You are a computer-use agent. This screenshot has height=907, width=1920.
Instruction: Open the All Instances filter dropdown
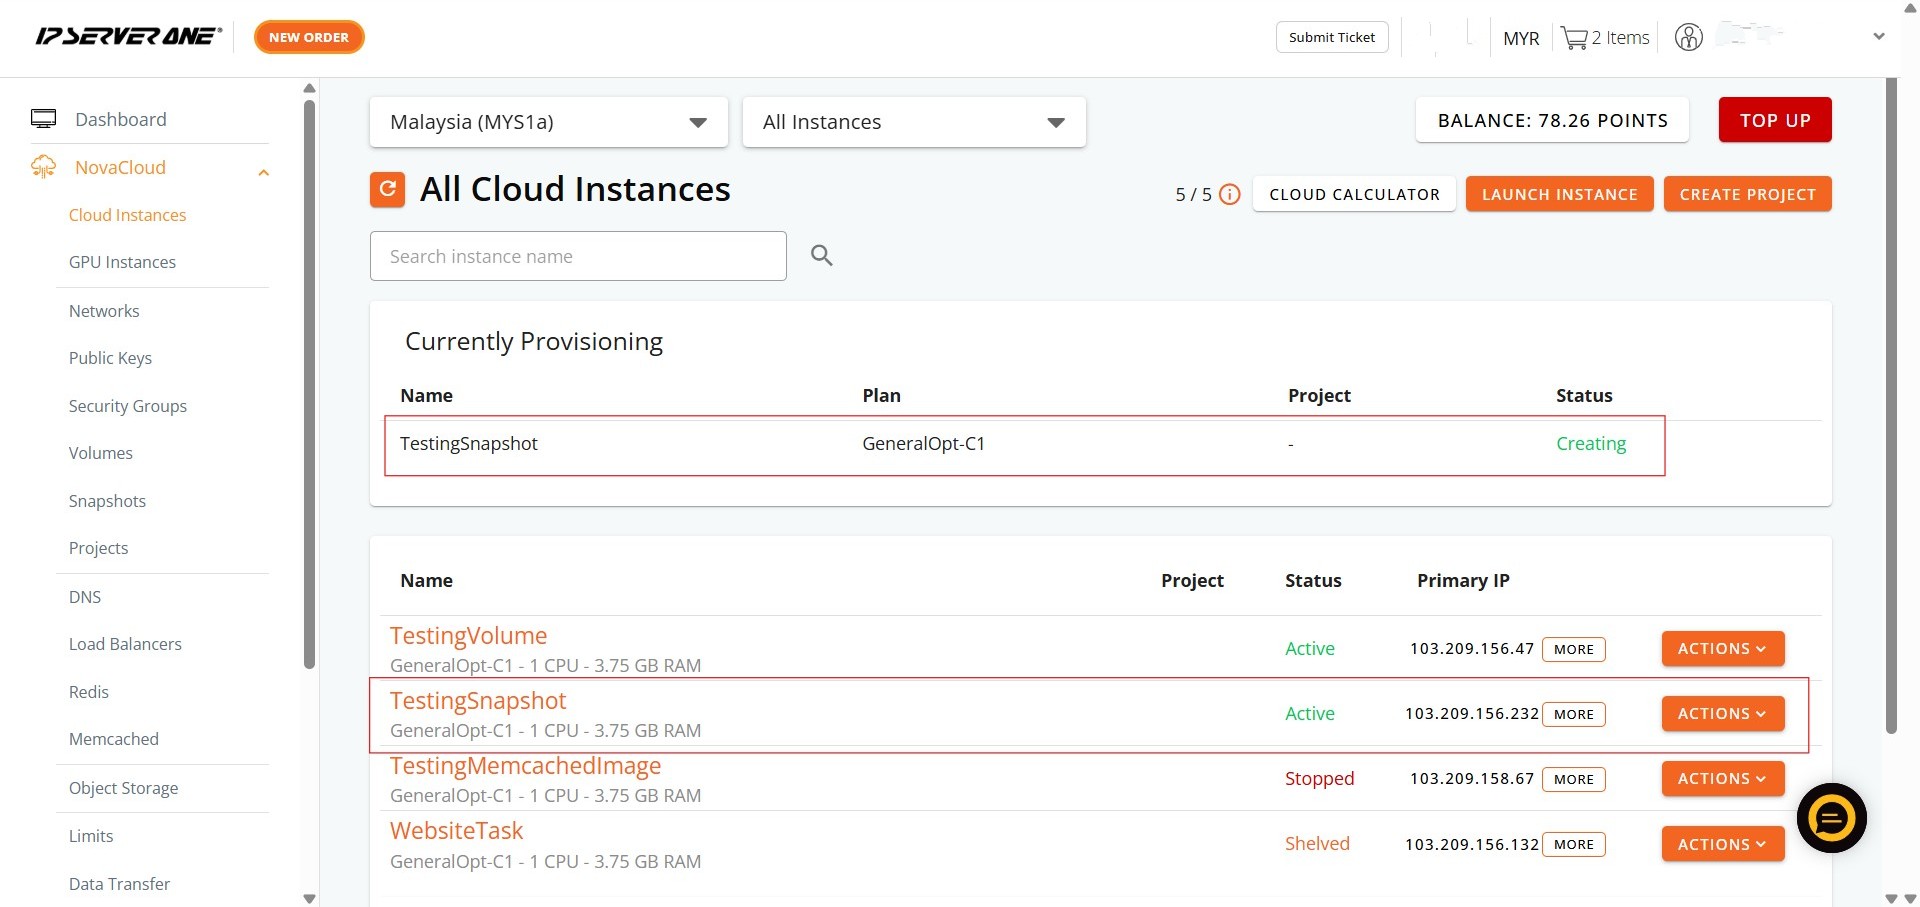(x=913, y=122)
